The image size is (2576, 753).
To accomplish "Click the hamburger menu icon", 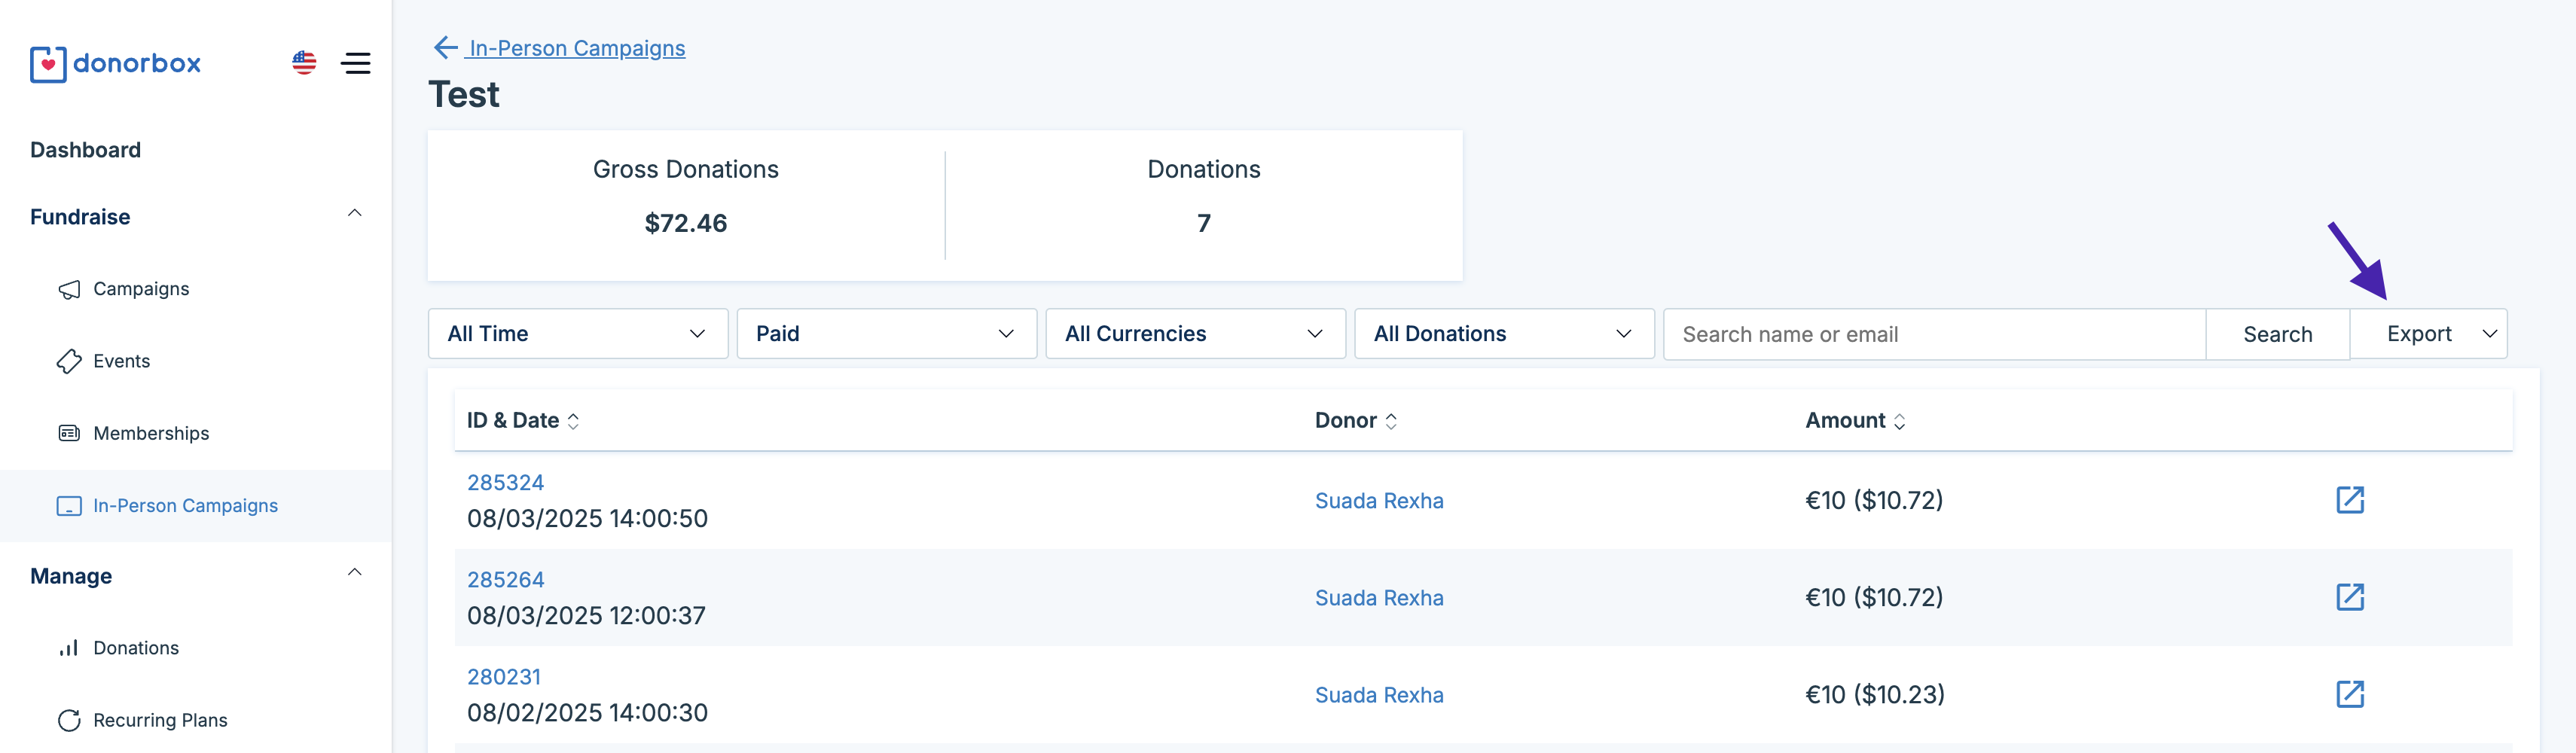I will tap(355, 63).
